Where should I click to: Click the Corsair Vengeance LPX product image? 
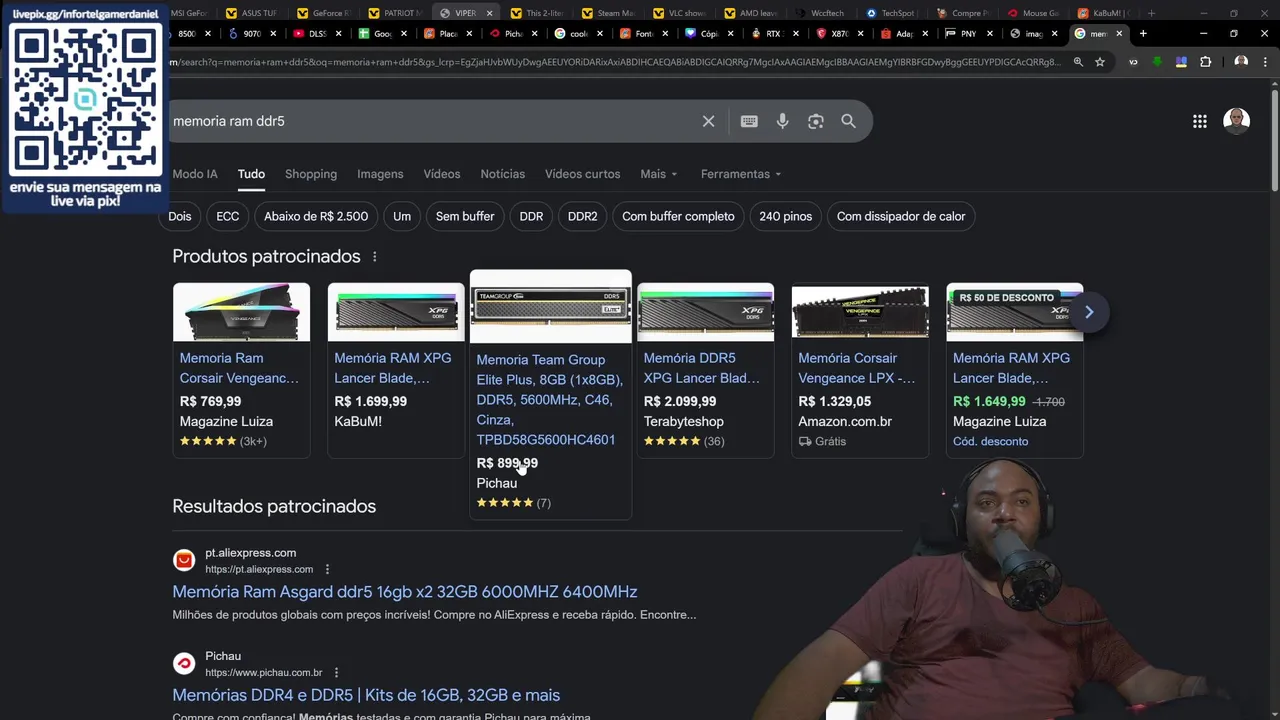point(860,312)
